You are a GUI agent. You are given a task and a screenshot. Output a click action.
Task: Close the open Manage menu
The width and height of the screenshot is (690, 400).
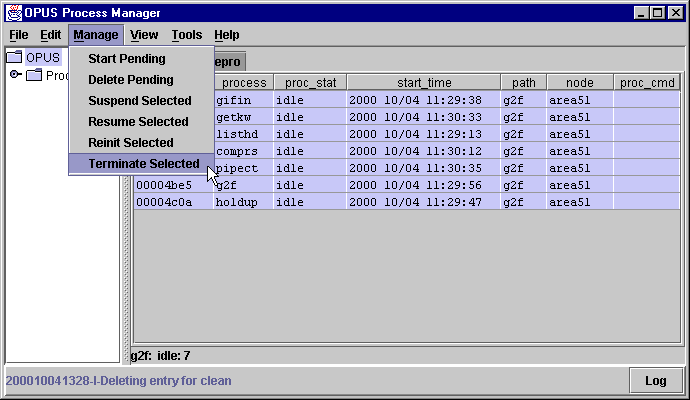tap(95, 35)
